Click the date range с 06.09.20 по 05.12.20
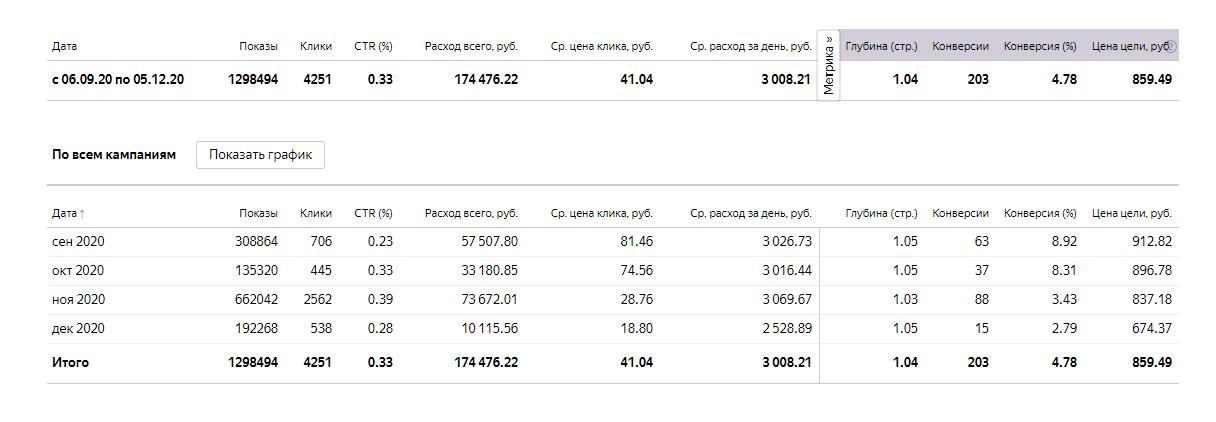Image resolution: width=1216 pixels, height=422 pixels. click(118, 80)
